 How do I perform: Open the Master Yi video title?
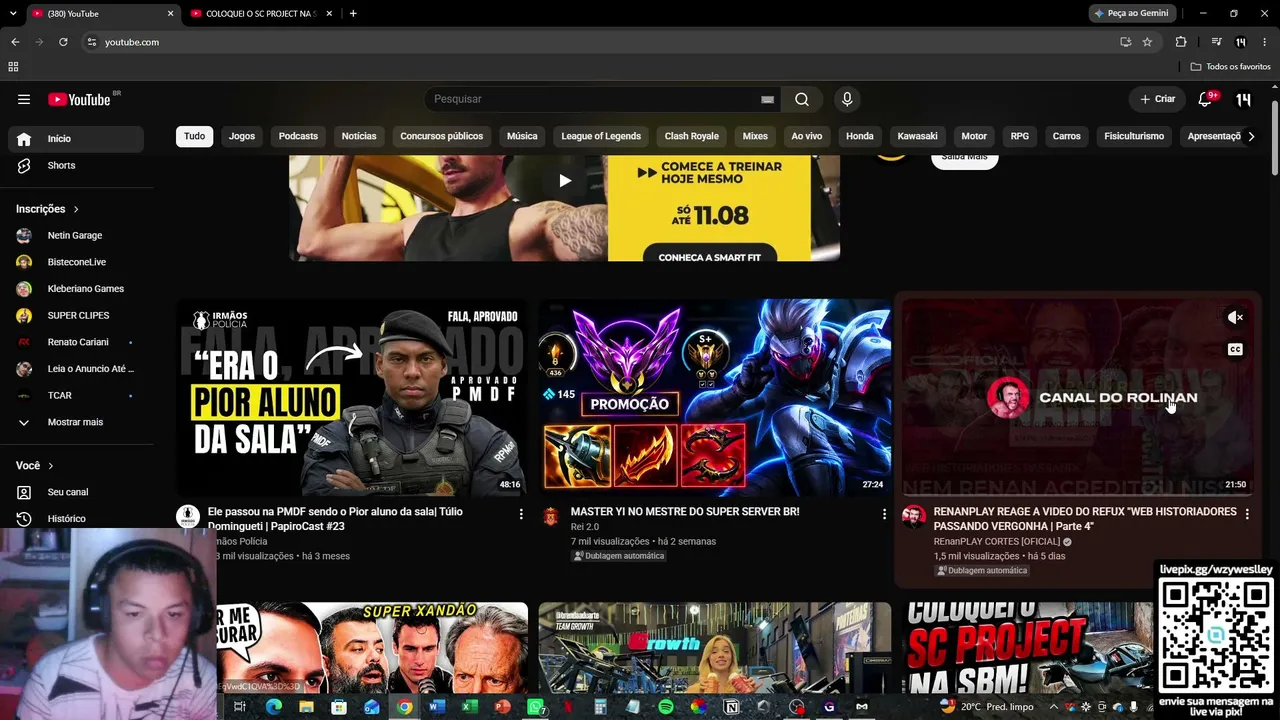(685, 512)
